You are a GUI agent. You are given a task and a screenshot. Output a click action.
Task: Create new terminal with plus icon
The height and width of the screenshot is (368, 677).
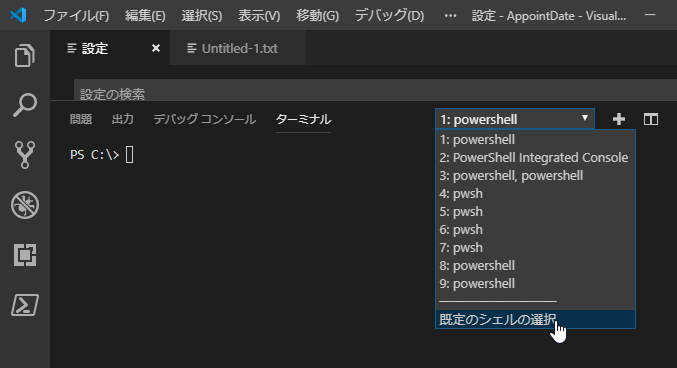click(x=619, y=119)
